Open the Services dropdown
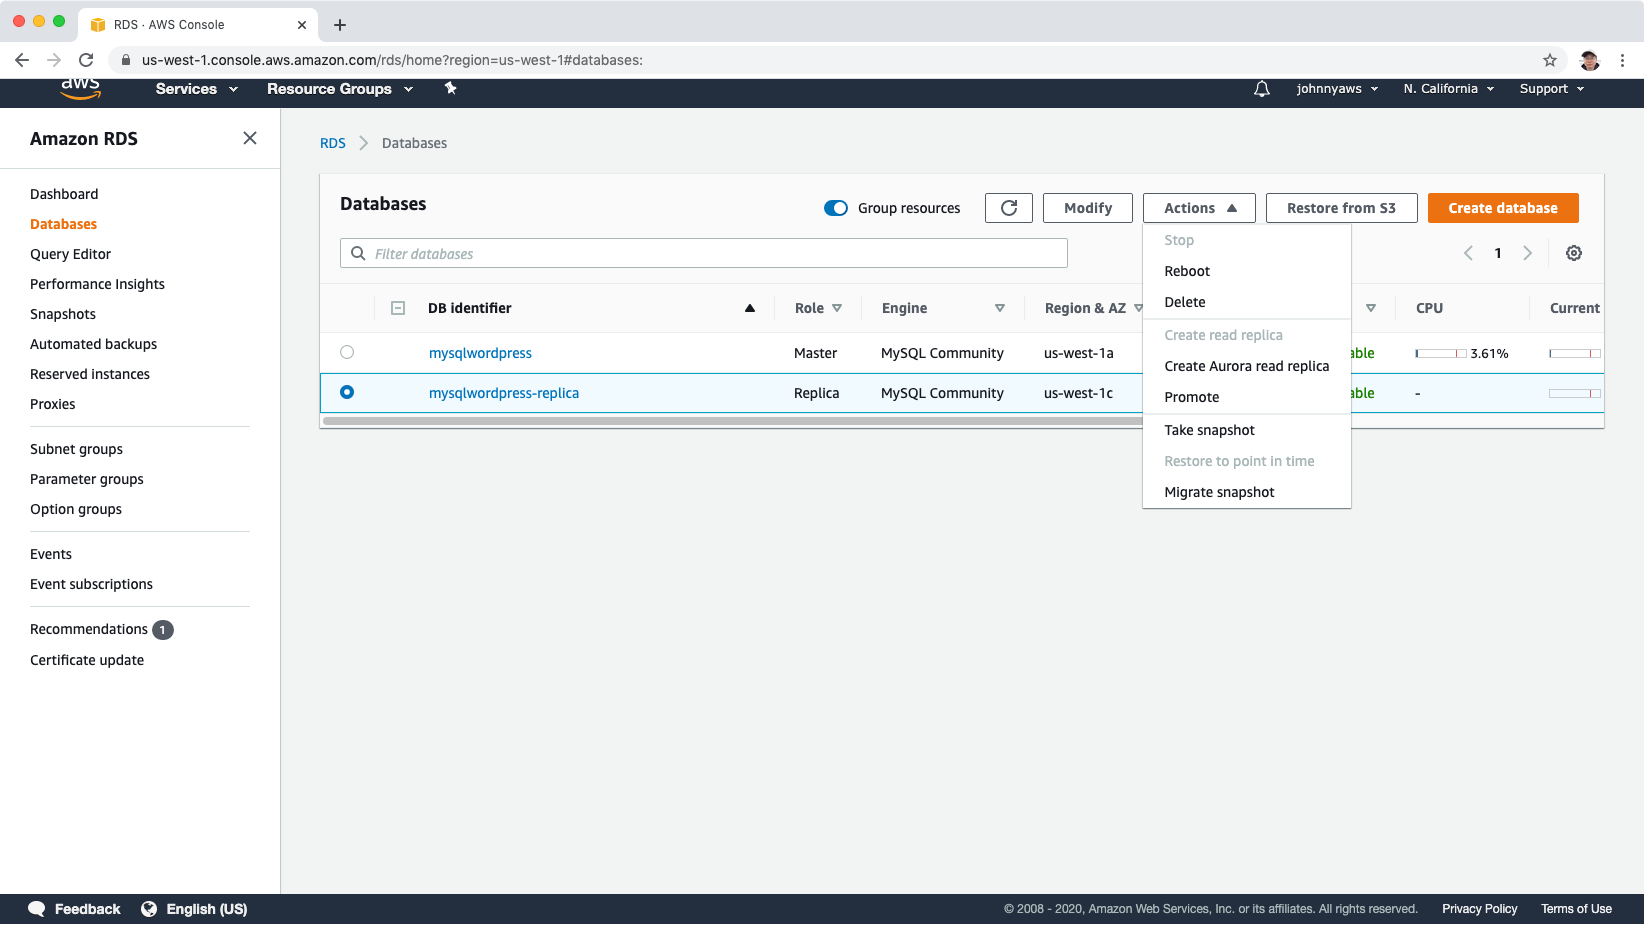 (x=197, y=89)
